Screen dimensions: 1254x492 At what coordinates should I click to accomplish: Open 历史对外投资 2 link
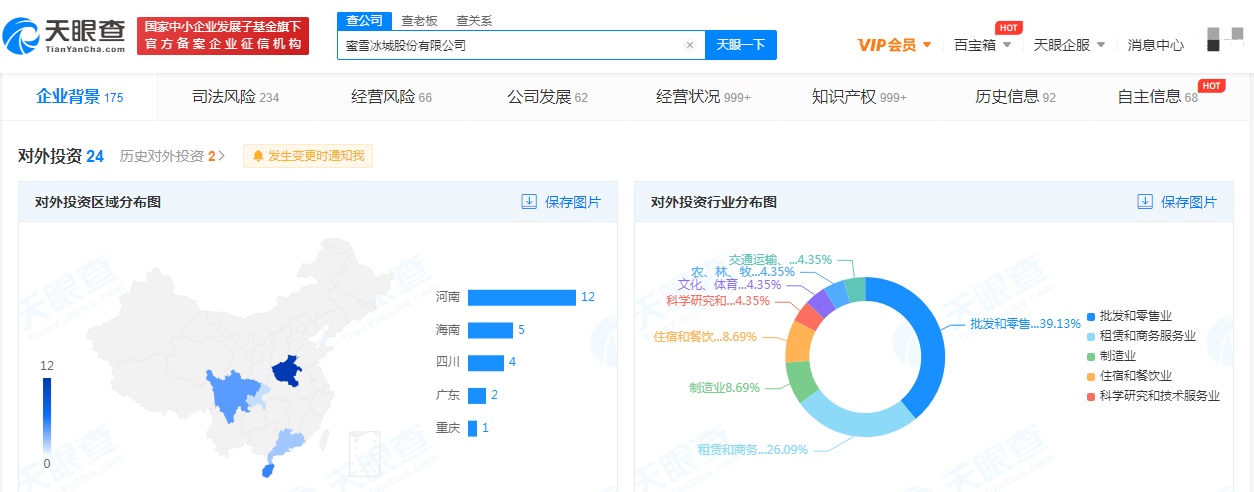click(x=172, y=156)
